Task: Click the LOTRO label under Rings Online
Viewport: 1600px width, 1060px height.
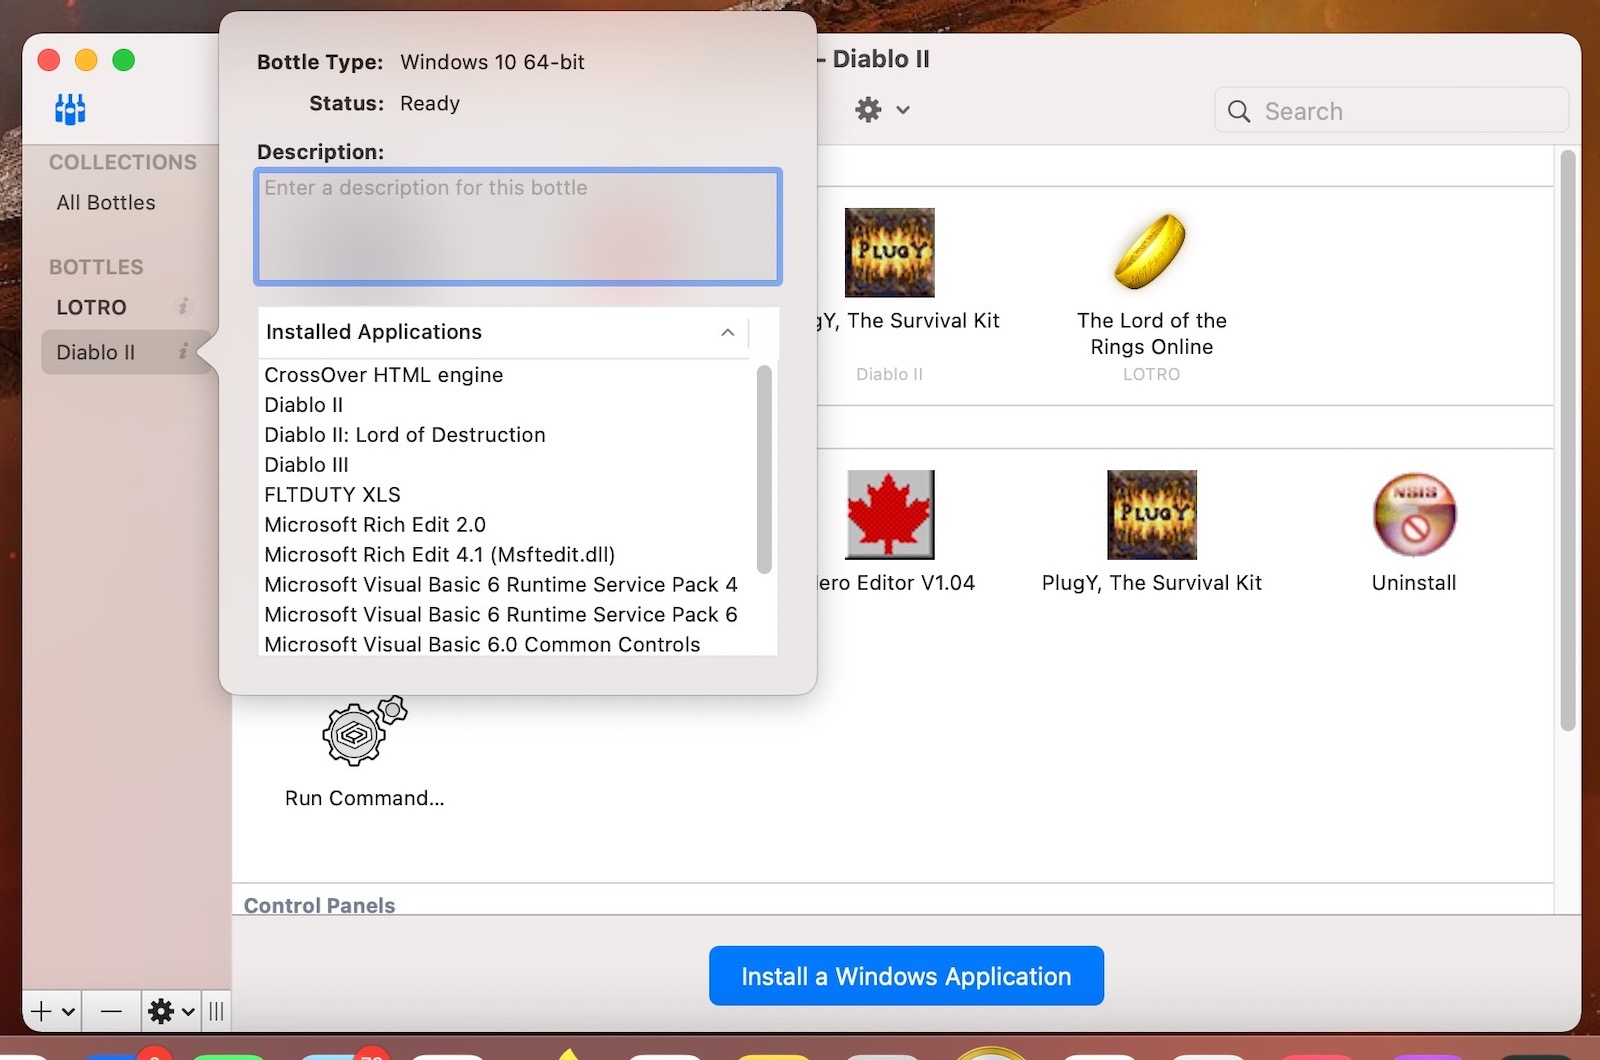Action: point(1151,374)
